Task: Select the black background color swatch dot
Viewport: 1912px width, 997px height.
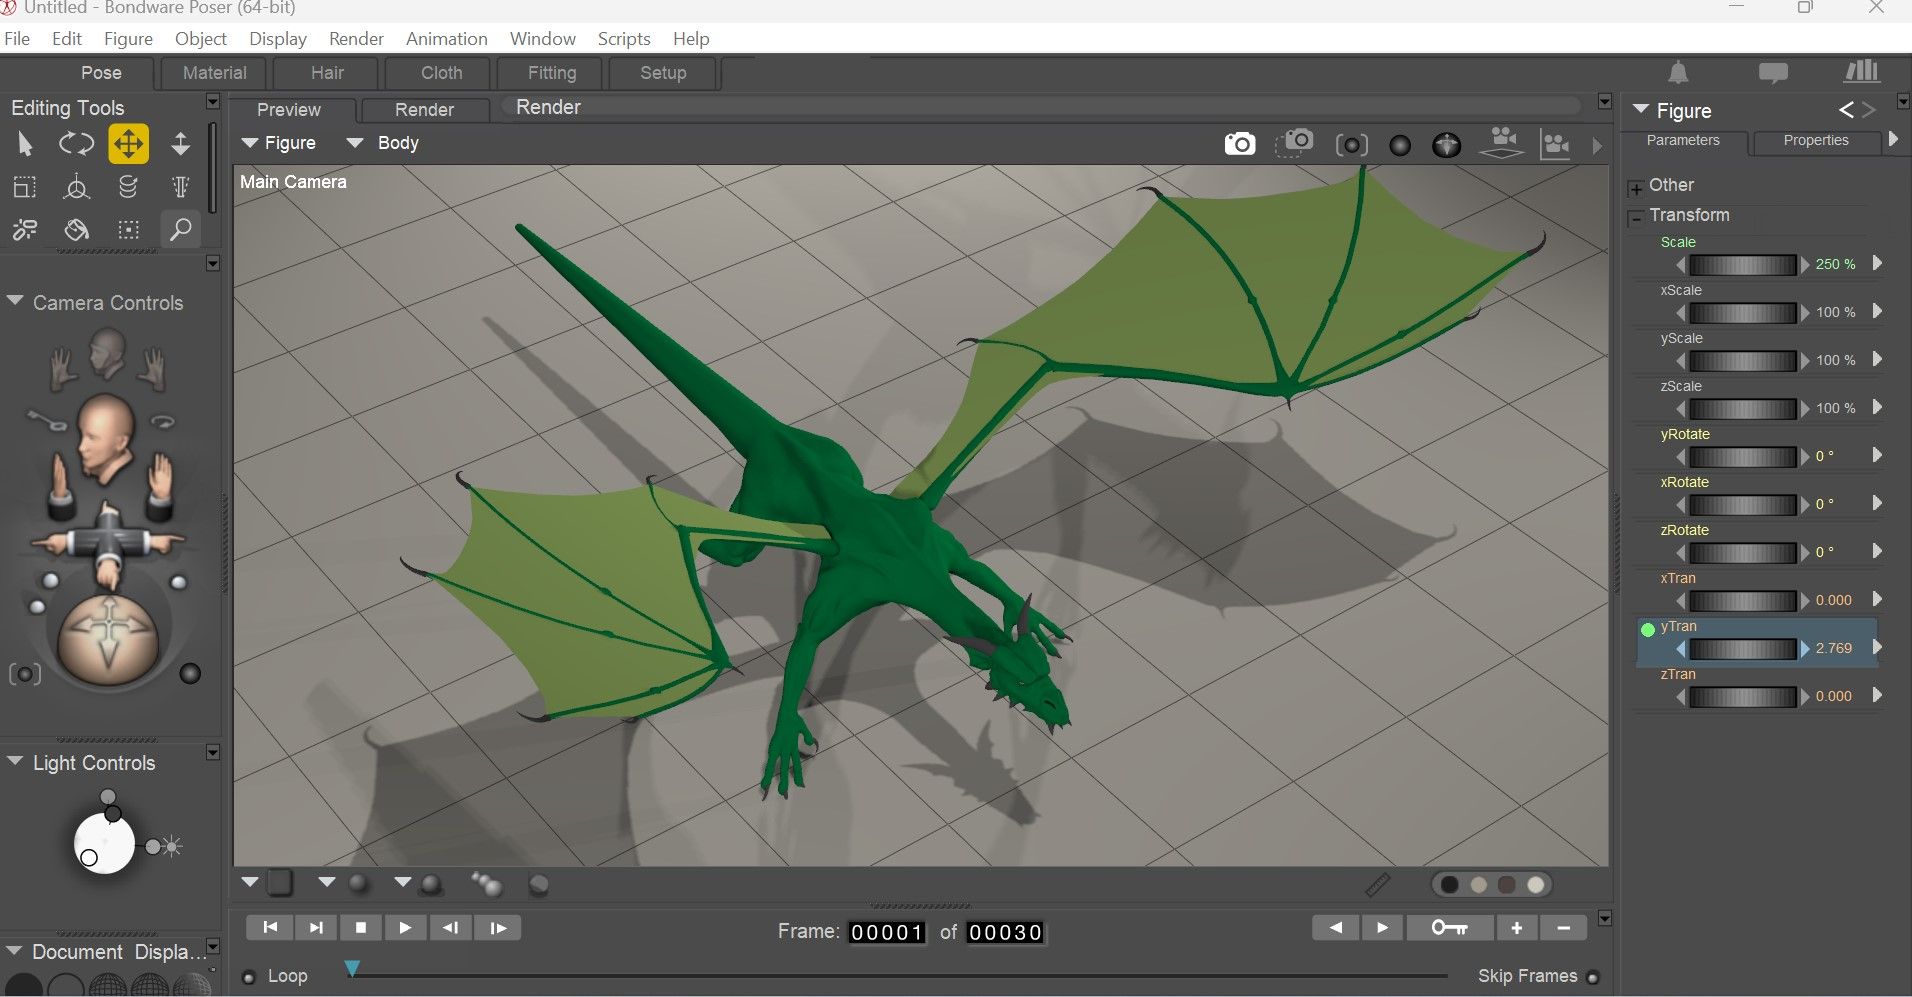Action: click(x=1449, y=885)
